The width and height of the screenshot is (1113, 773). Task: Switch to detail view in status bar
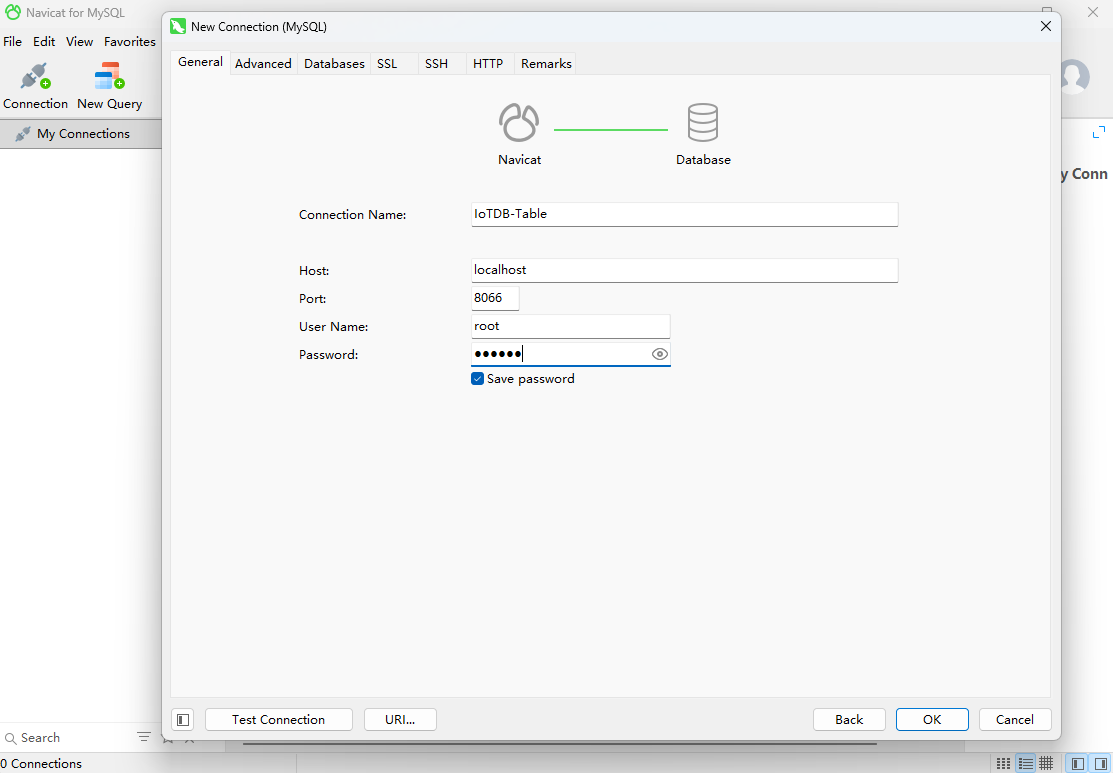click(x=1046, y=763)
